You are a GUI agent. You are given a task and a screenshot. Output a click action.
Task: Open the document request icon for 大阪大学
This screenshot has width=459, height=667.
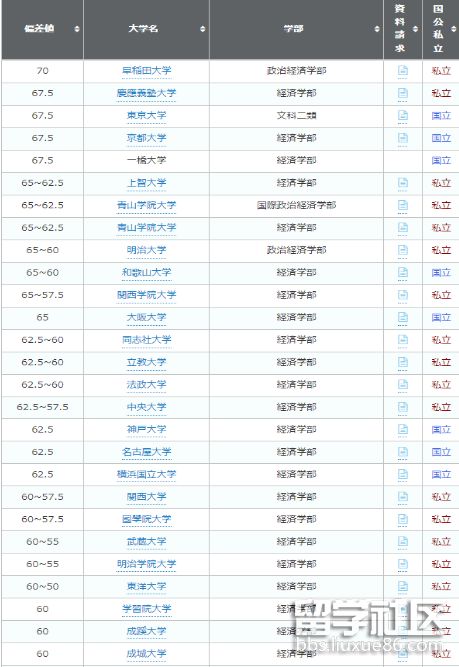tap(402, 317)
